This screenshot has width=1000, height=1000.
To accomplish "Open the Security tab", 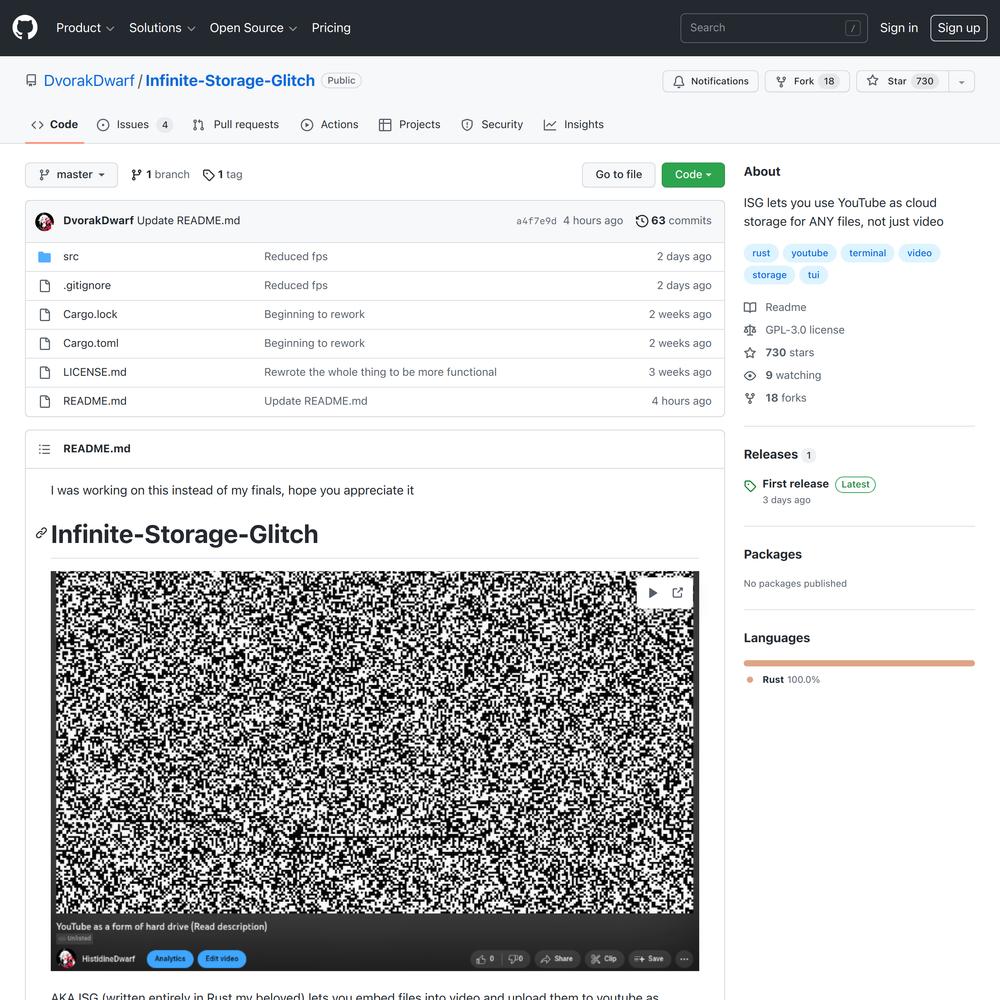I will coord(492,124).
